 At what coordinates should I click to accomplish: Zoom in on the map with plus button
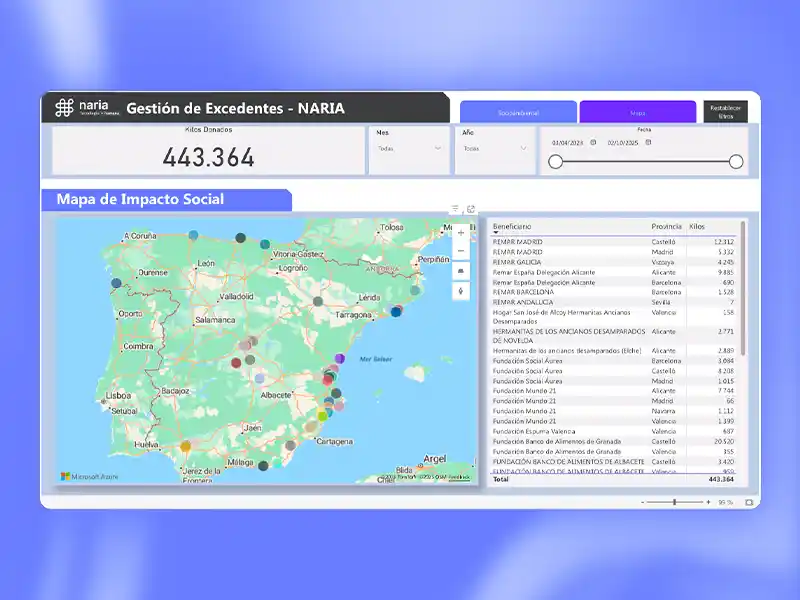[x=461, y=233]
